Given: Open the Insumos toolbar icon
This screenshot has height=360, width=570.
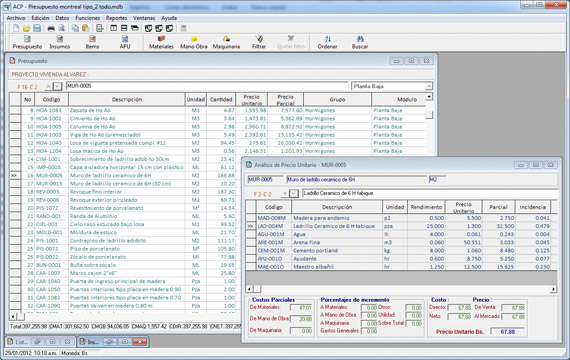Looking at the screenshot, I should click(60, 42).
